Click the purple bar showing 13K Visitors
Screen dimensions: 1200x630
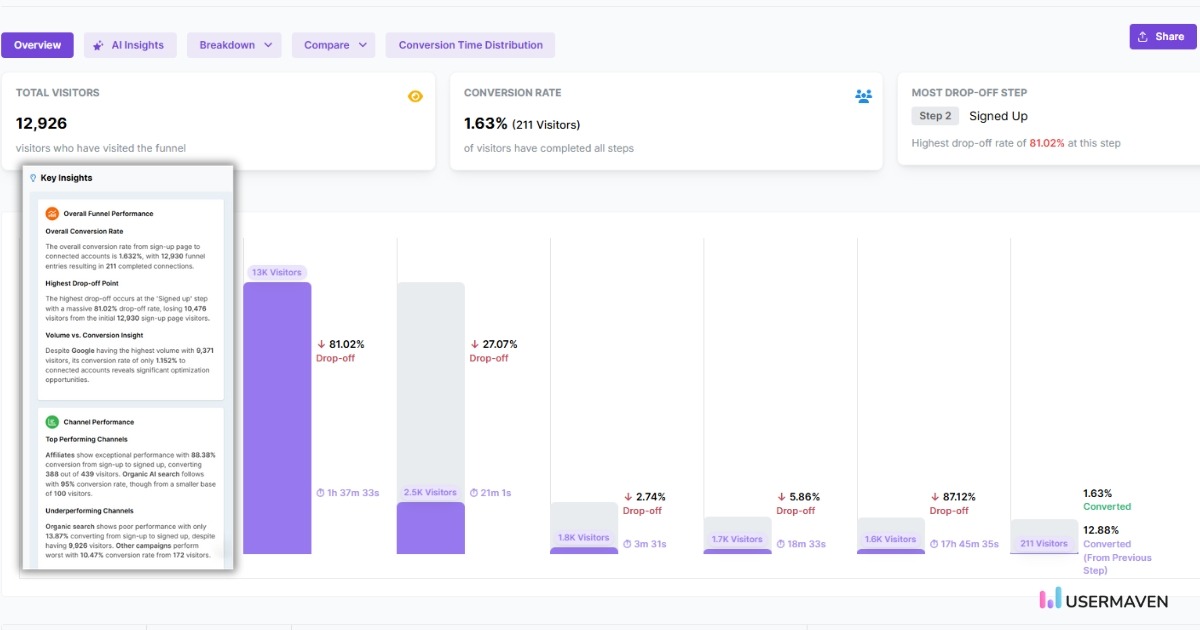point(277,420)
